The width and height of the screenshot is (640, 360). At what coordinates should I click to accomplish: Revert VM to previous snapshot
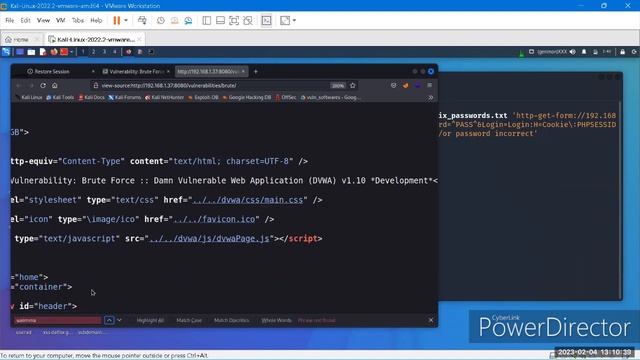(x=175, y=20)
